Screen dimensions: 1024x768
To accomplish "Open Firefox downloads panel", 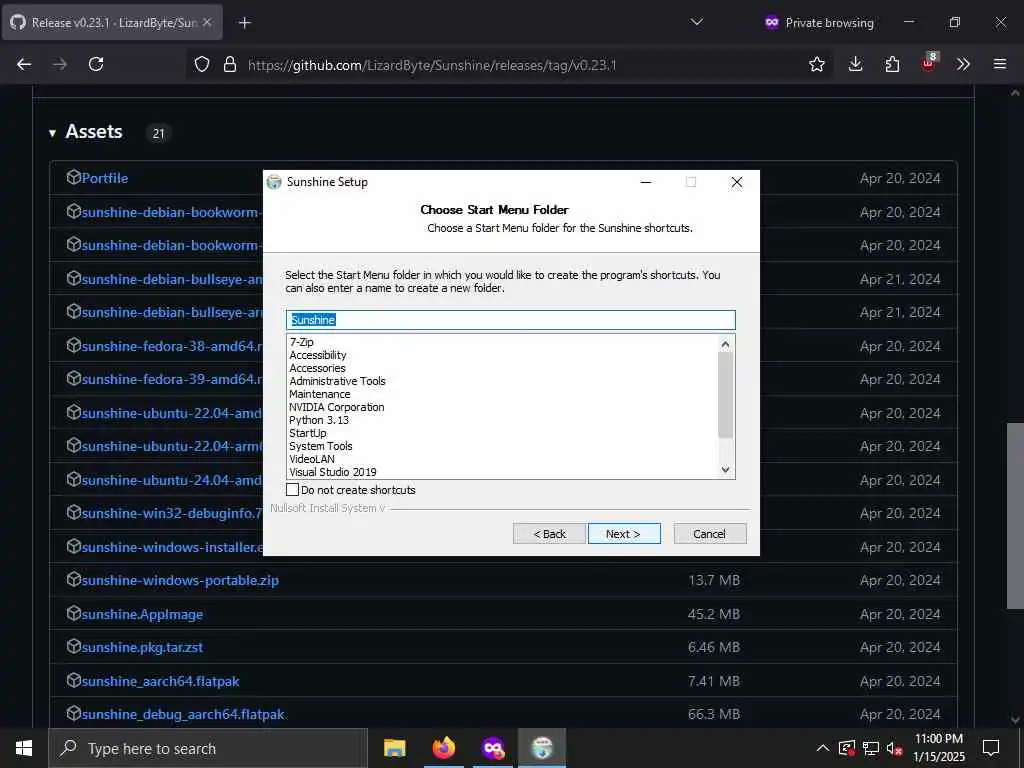I will [856, 64].
